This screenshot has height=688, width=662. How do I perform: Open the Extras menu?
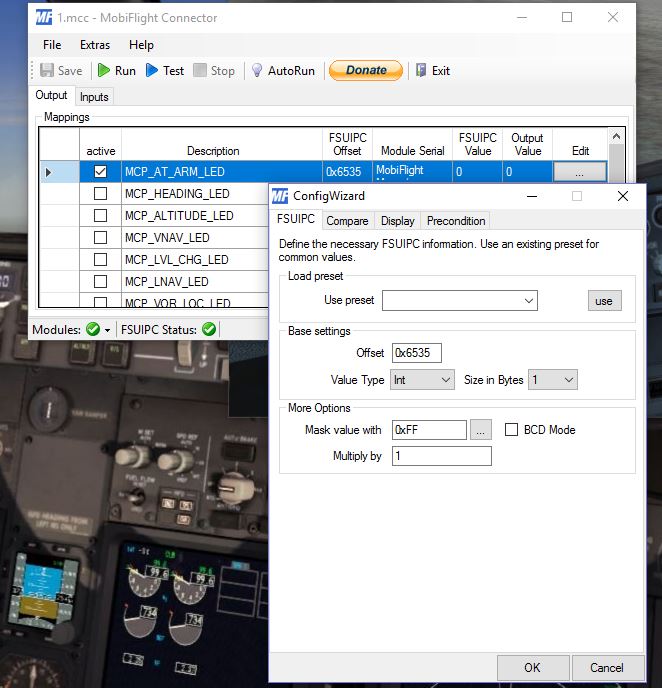95,45
